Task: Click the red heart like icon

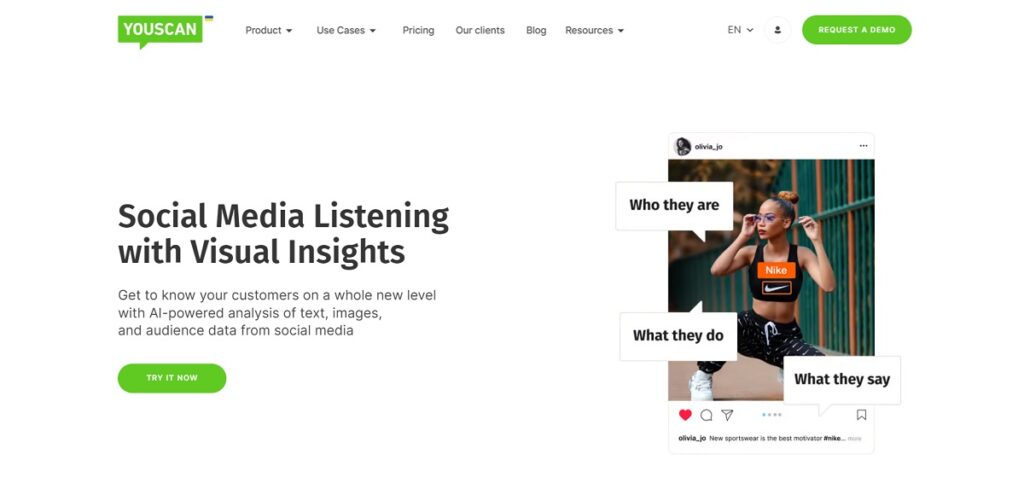Action: coord(685,415)
